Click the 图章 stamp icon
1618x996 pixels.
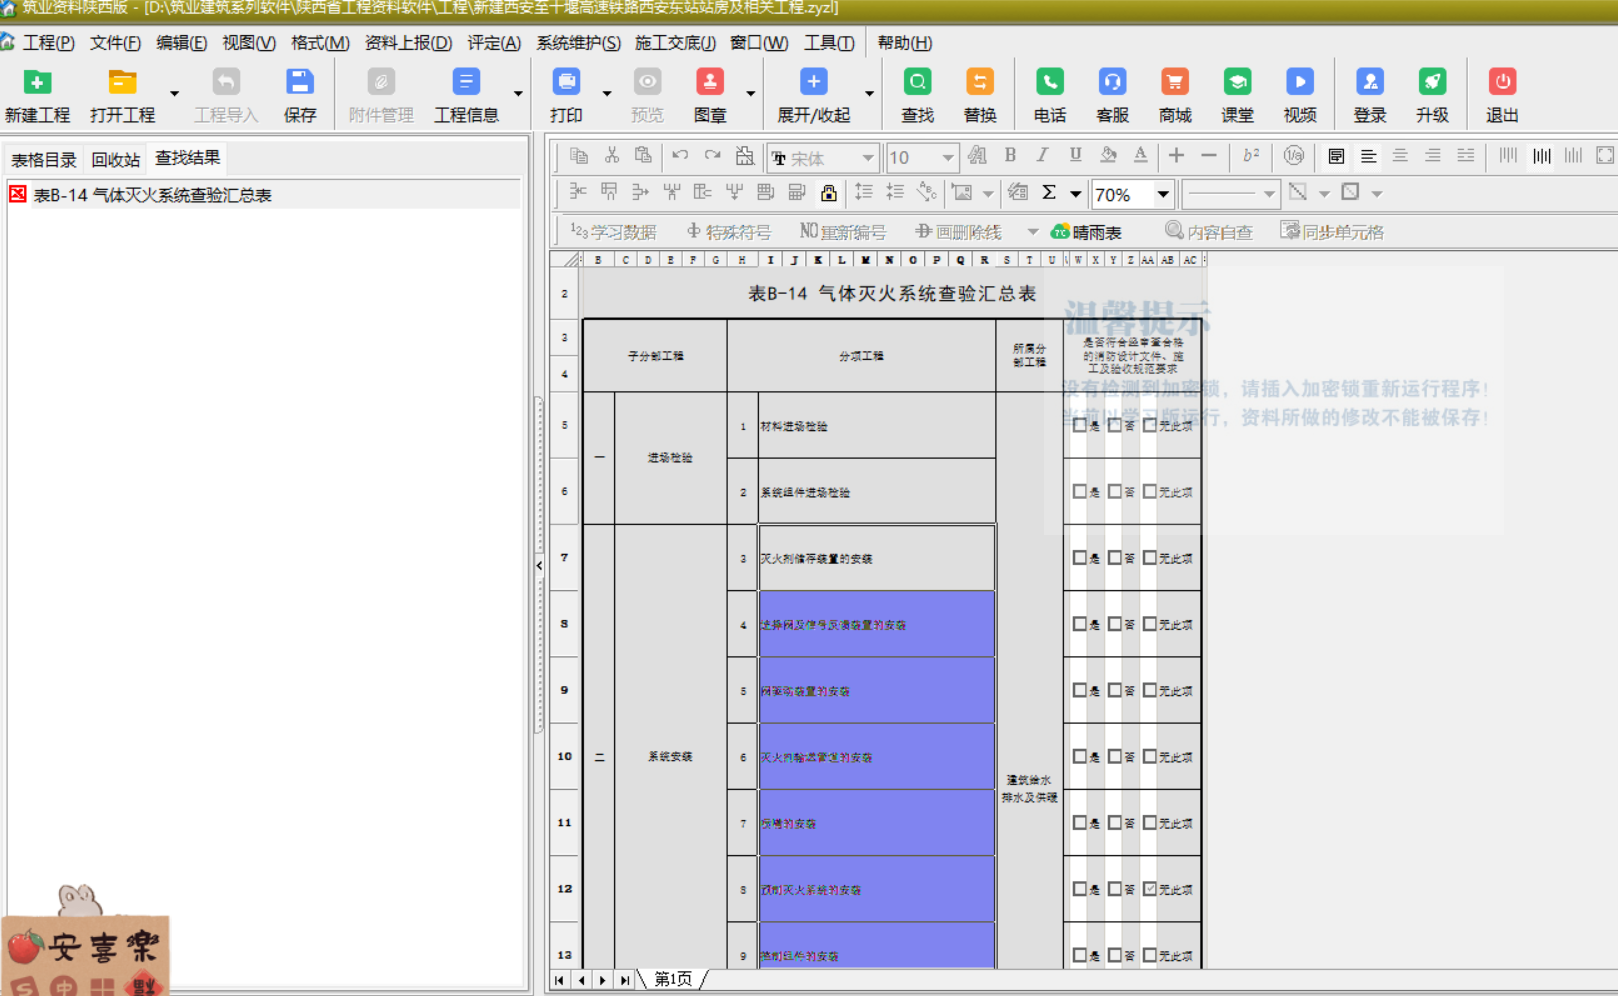(x=709, y=83)
